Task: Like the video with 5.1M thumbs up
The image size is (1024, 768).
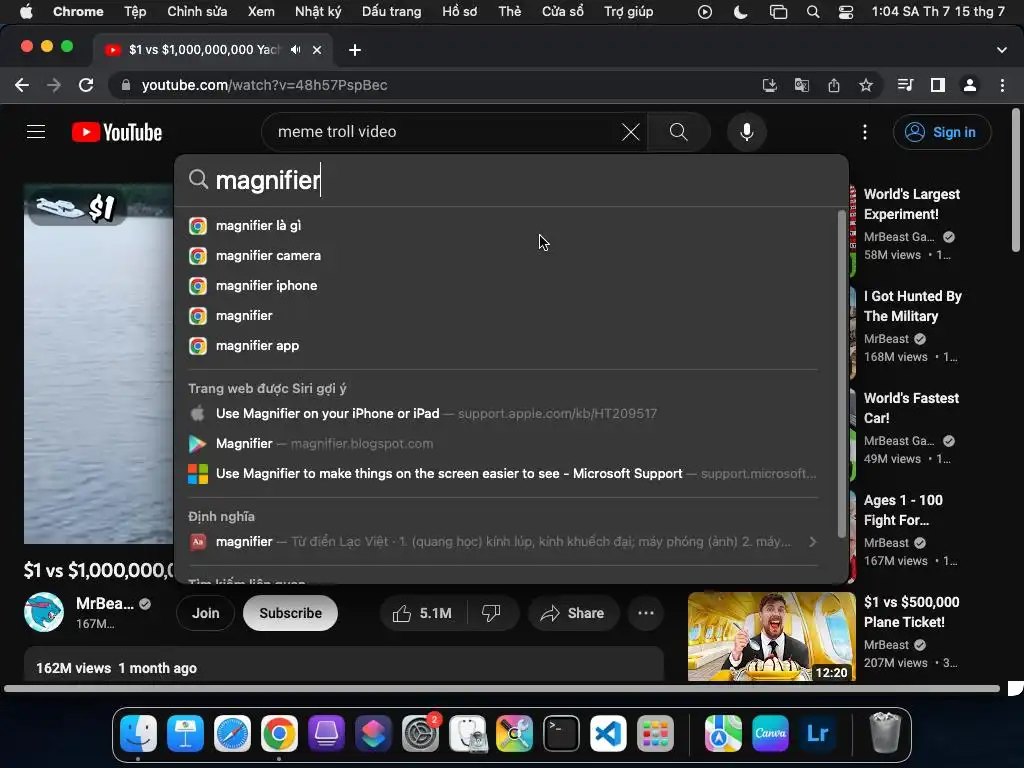Action: click(422, 613)
